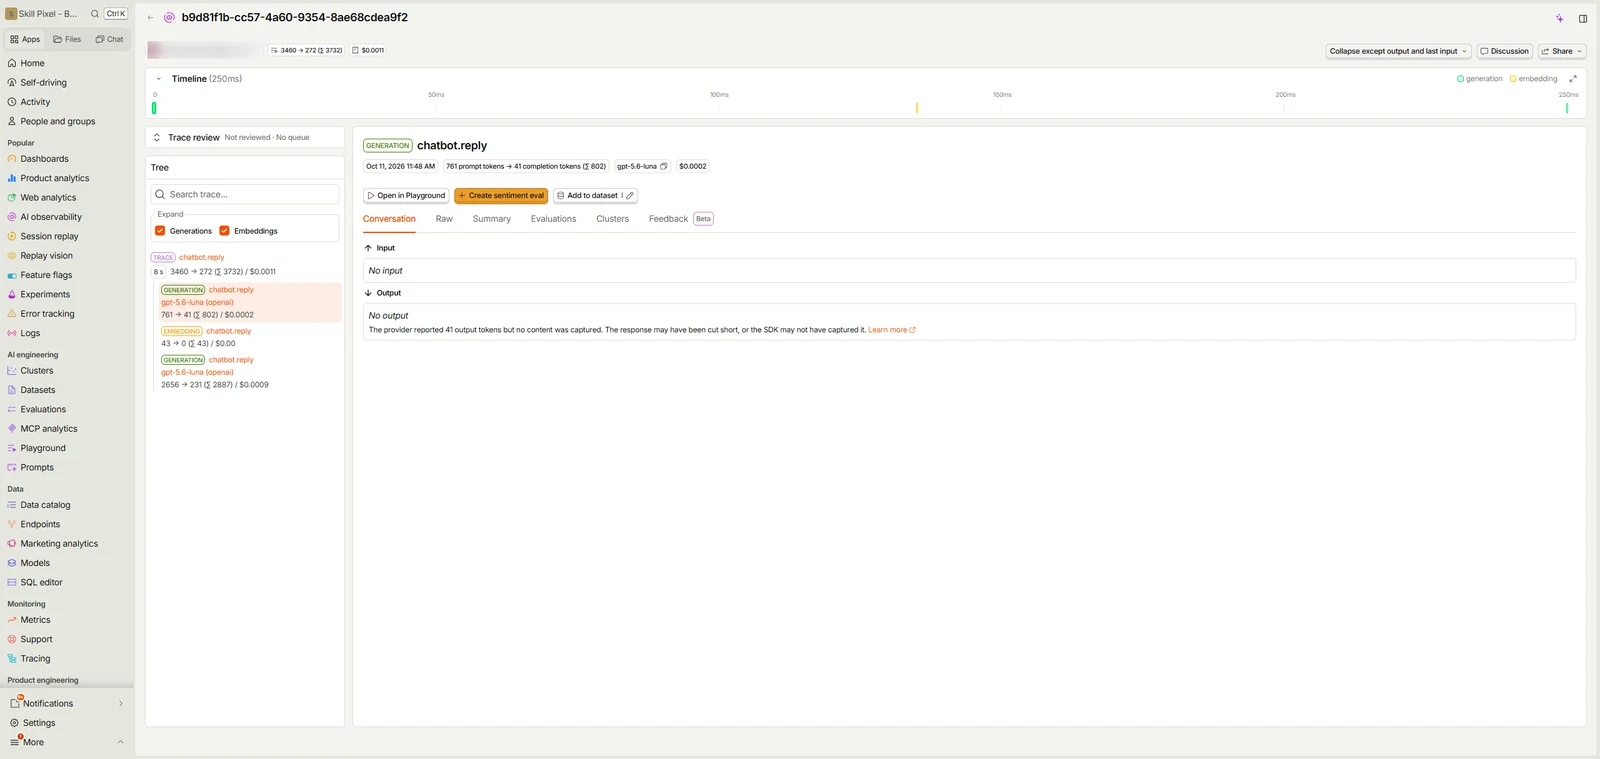Click the back arrow beside trace ID
The width and height of the screenshot is (1600, 759).
(x=151, y=18)
